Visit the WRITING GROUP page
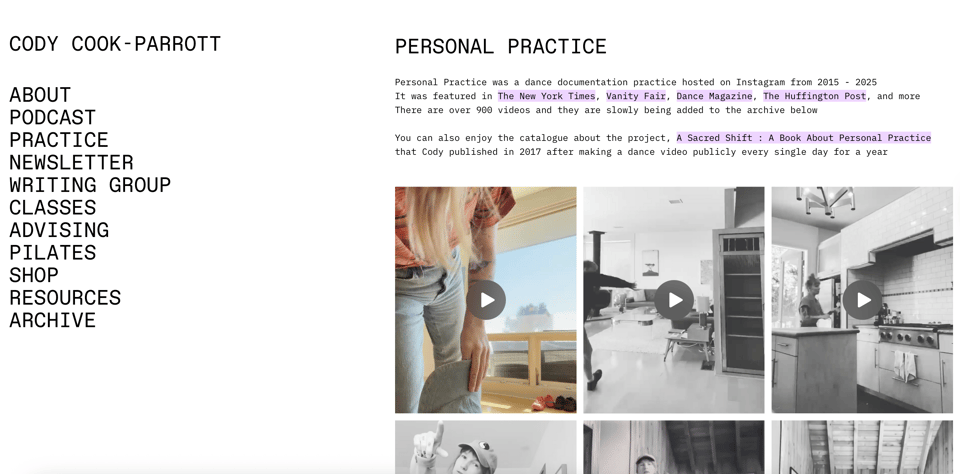Viewport: 960px width, 474px height. [90, 185]
